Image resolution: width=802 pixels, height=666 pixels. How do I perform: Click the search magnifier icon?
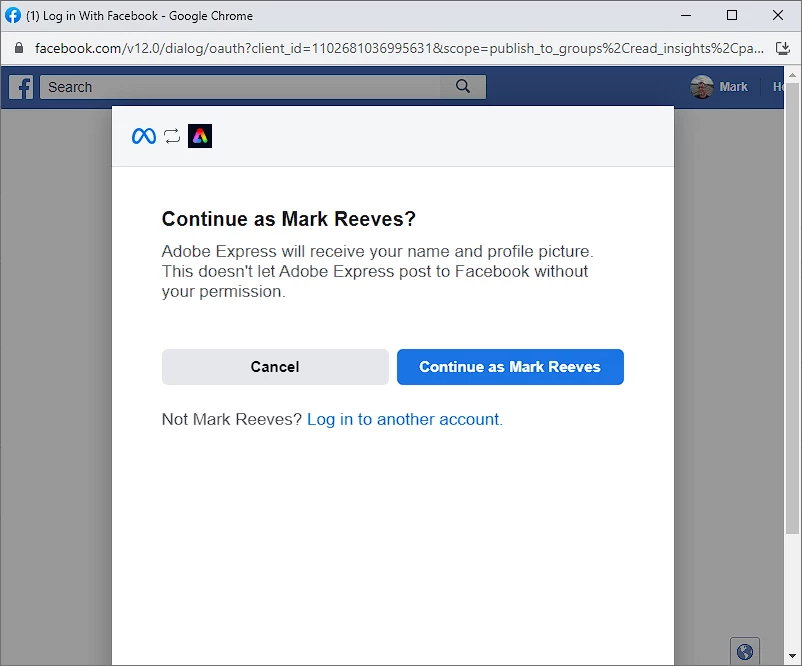point(462,86)
